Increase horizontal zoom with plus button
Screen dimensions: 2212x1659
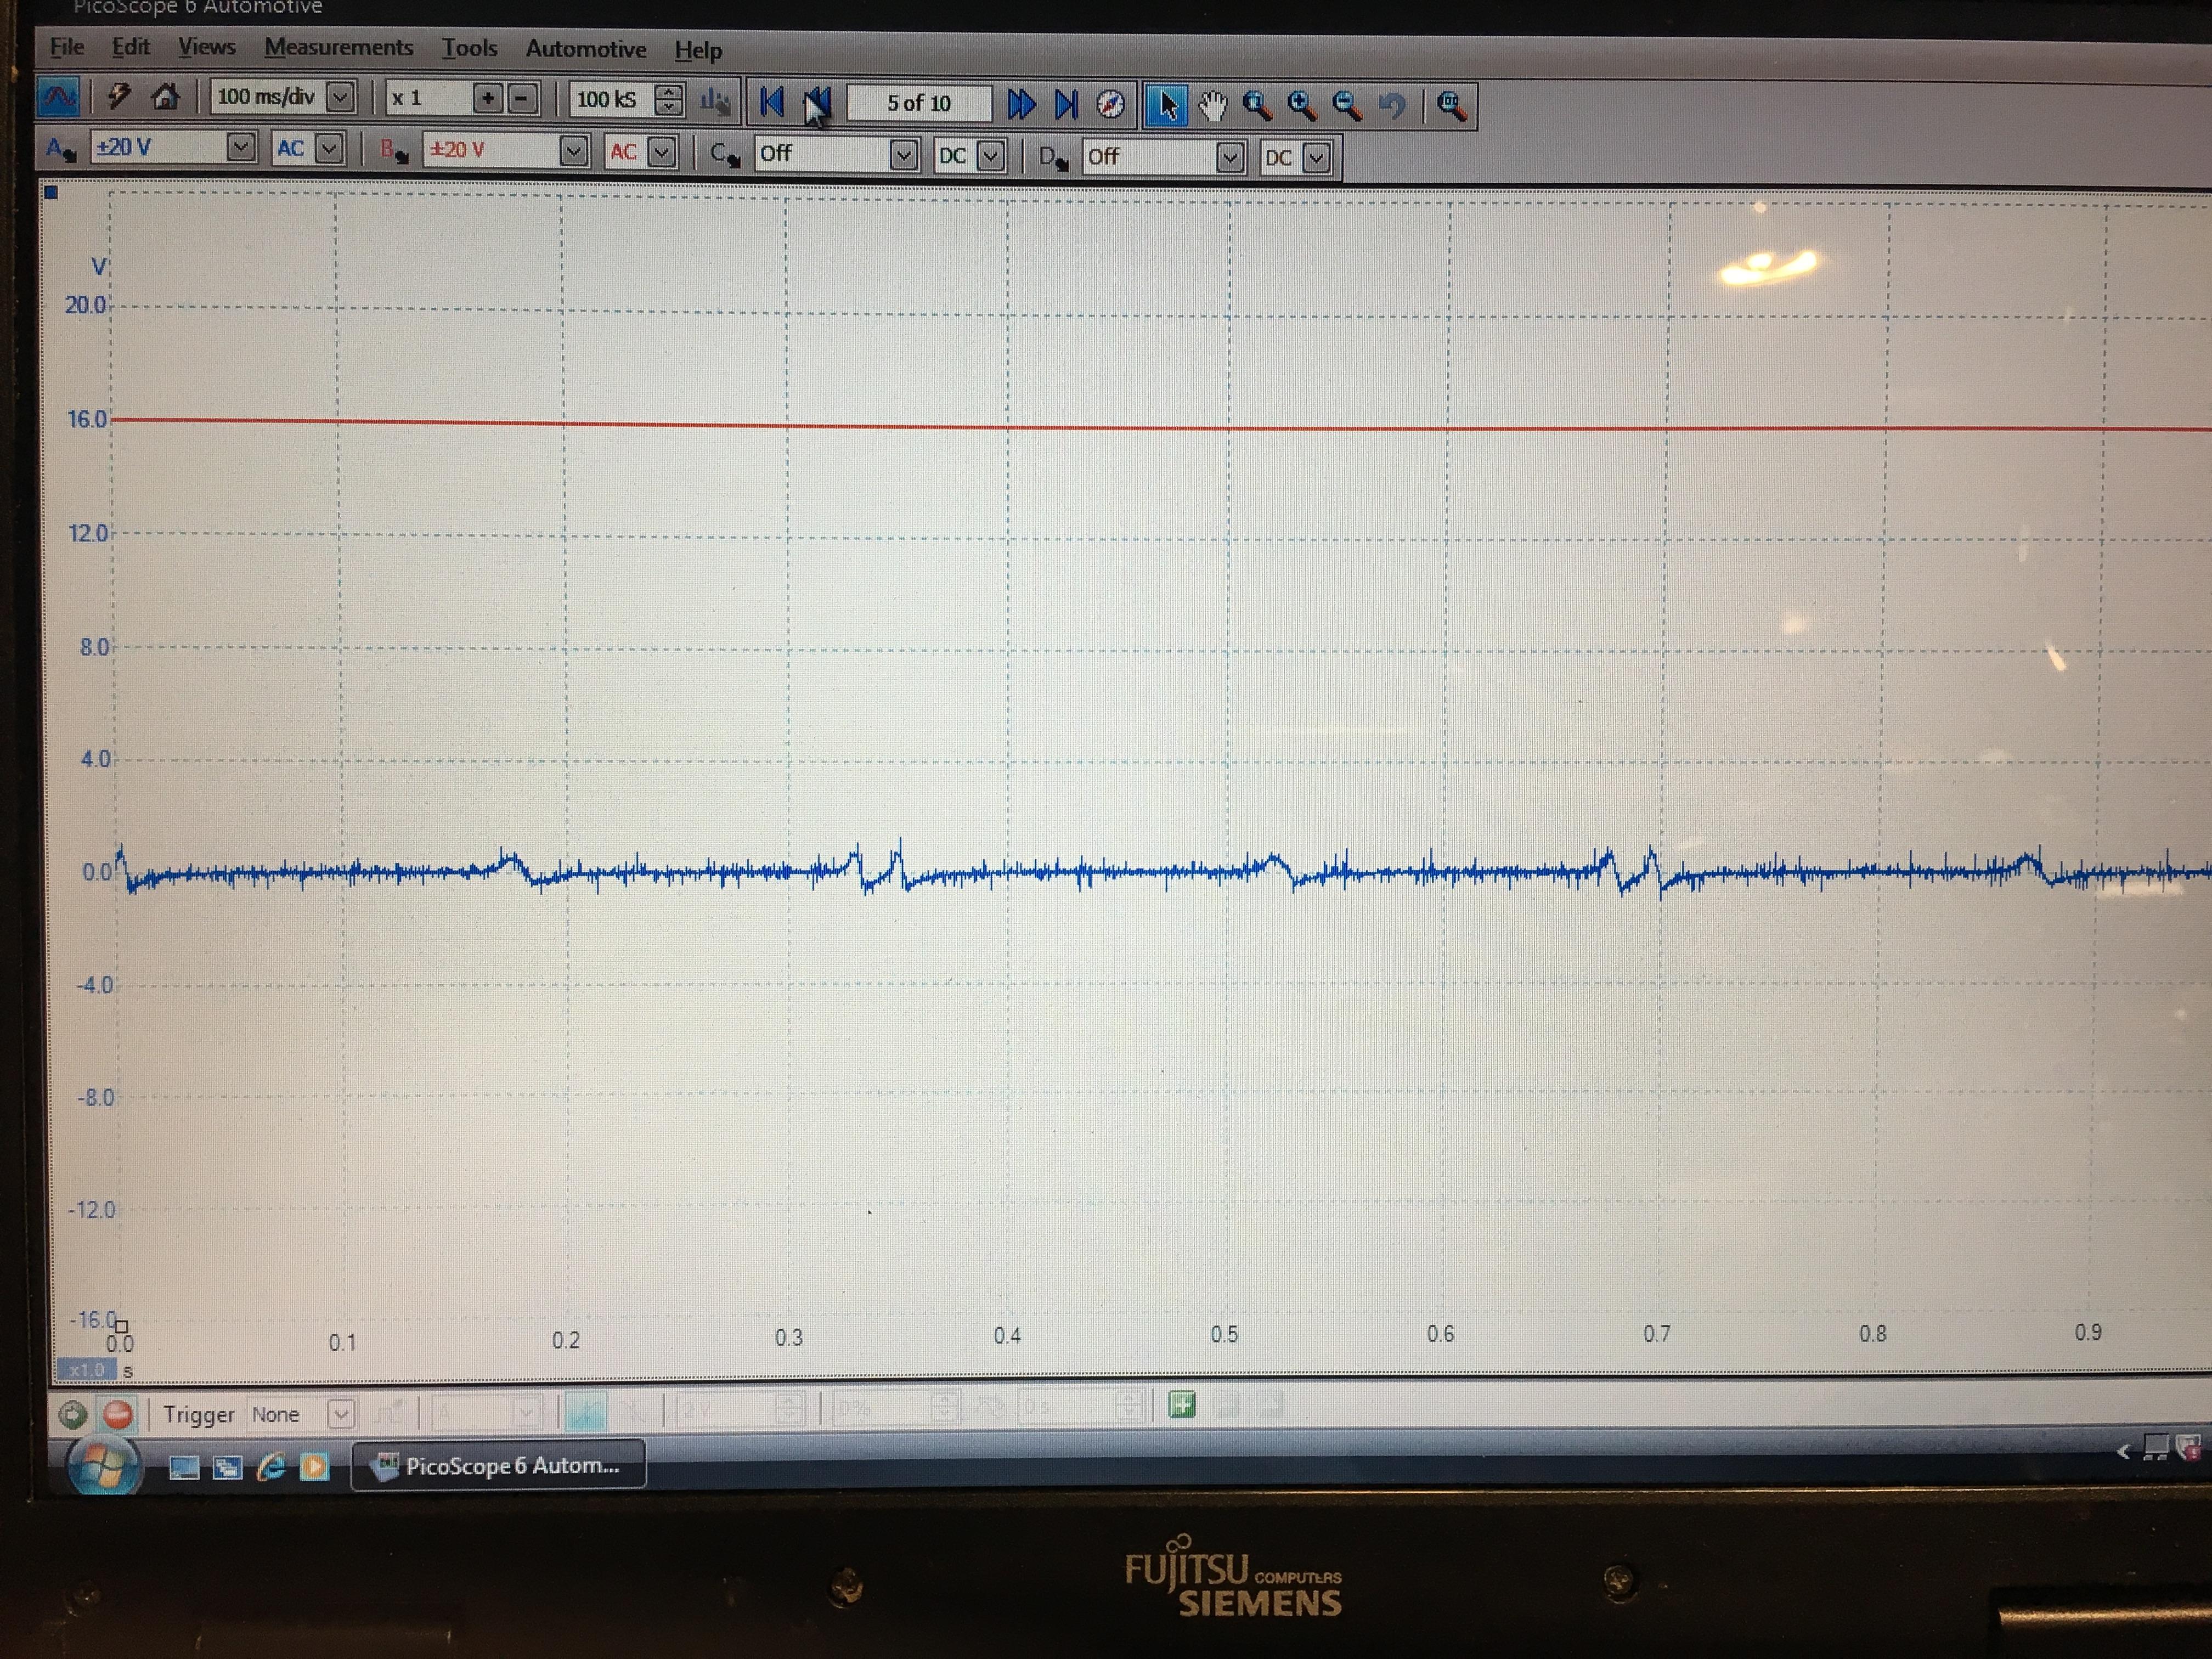pyautogui.click(x=488, y=98)
